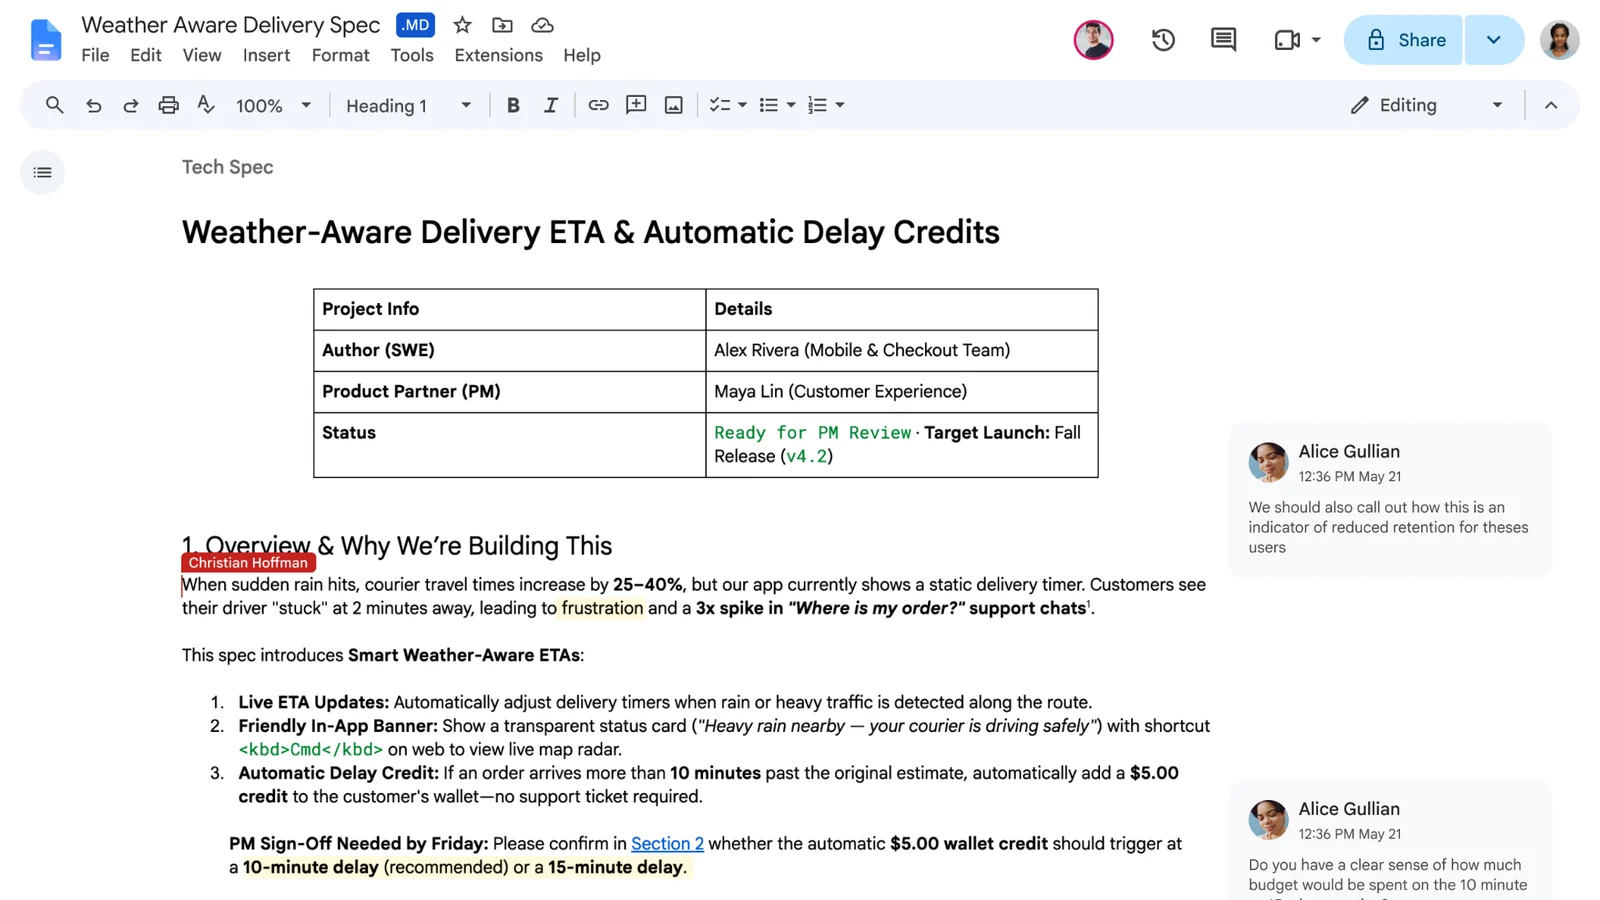
Task: Open the Extensions menu
Action: tap(498, 55)
